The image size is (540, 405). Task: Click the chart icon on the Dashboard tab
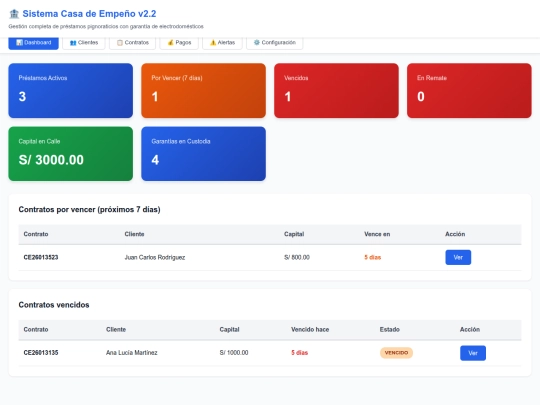(19, 42)
